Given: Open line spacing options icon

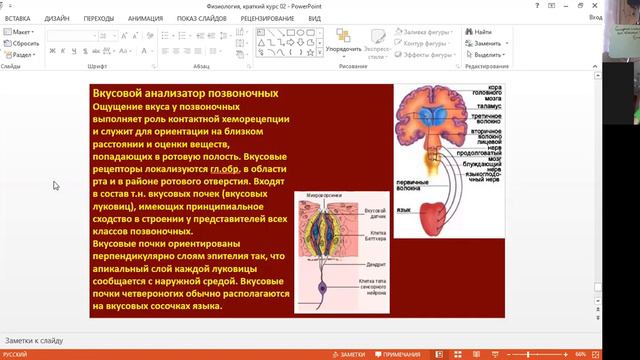Looking at the screenshot, I should 224,36.
